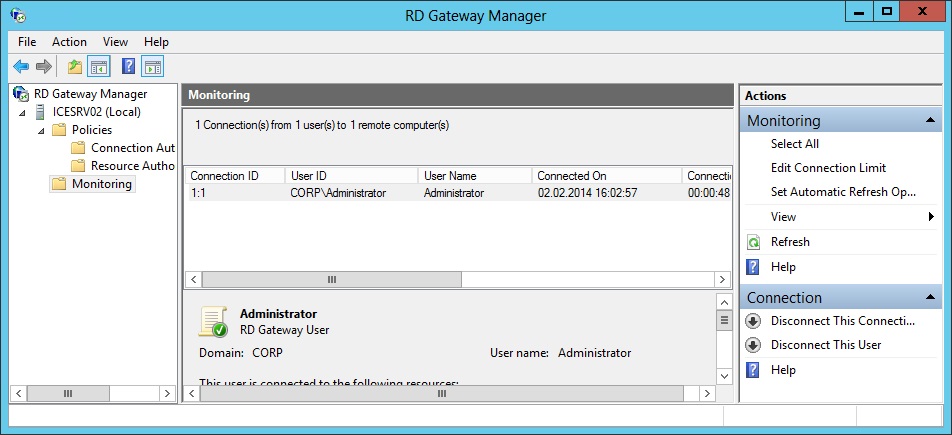Open Set Automatic Refresh Options

click(x=843, y=192)
